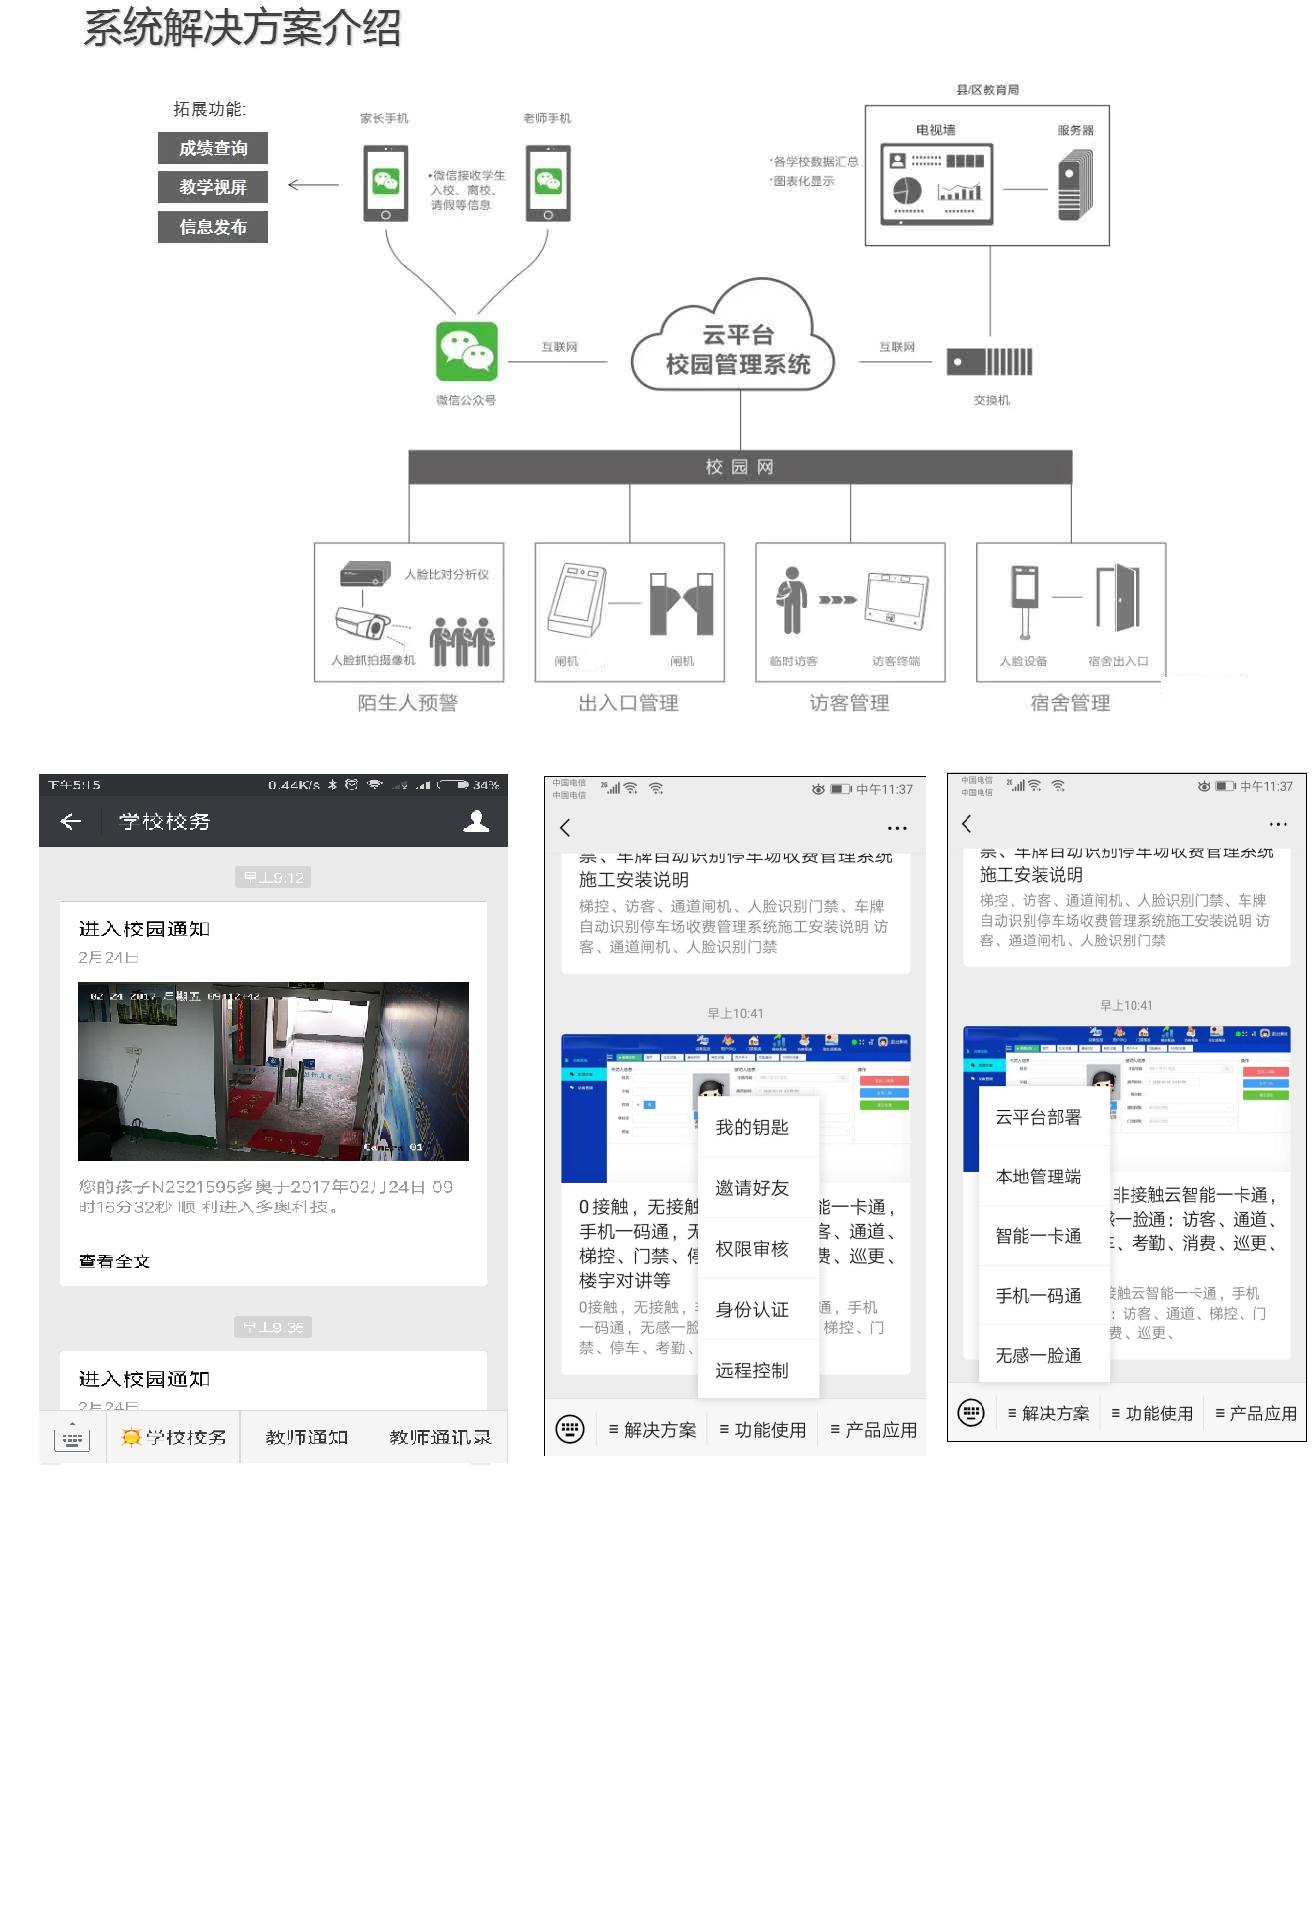Click the 人脸比对分析仪 device icon
Viewport: 1312px width, 1920px height.
(364, 574)
